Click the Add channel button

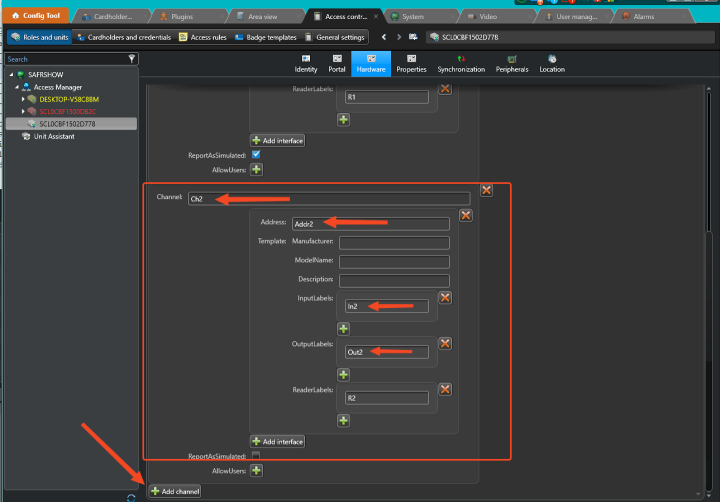(x=175, y=491)
